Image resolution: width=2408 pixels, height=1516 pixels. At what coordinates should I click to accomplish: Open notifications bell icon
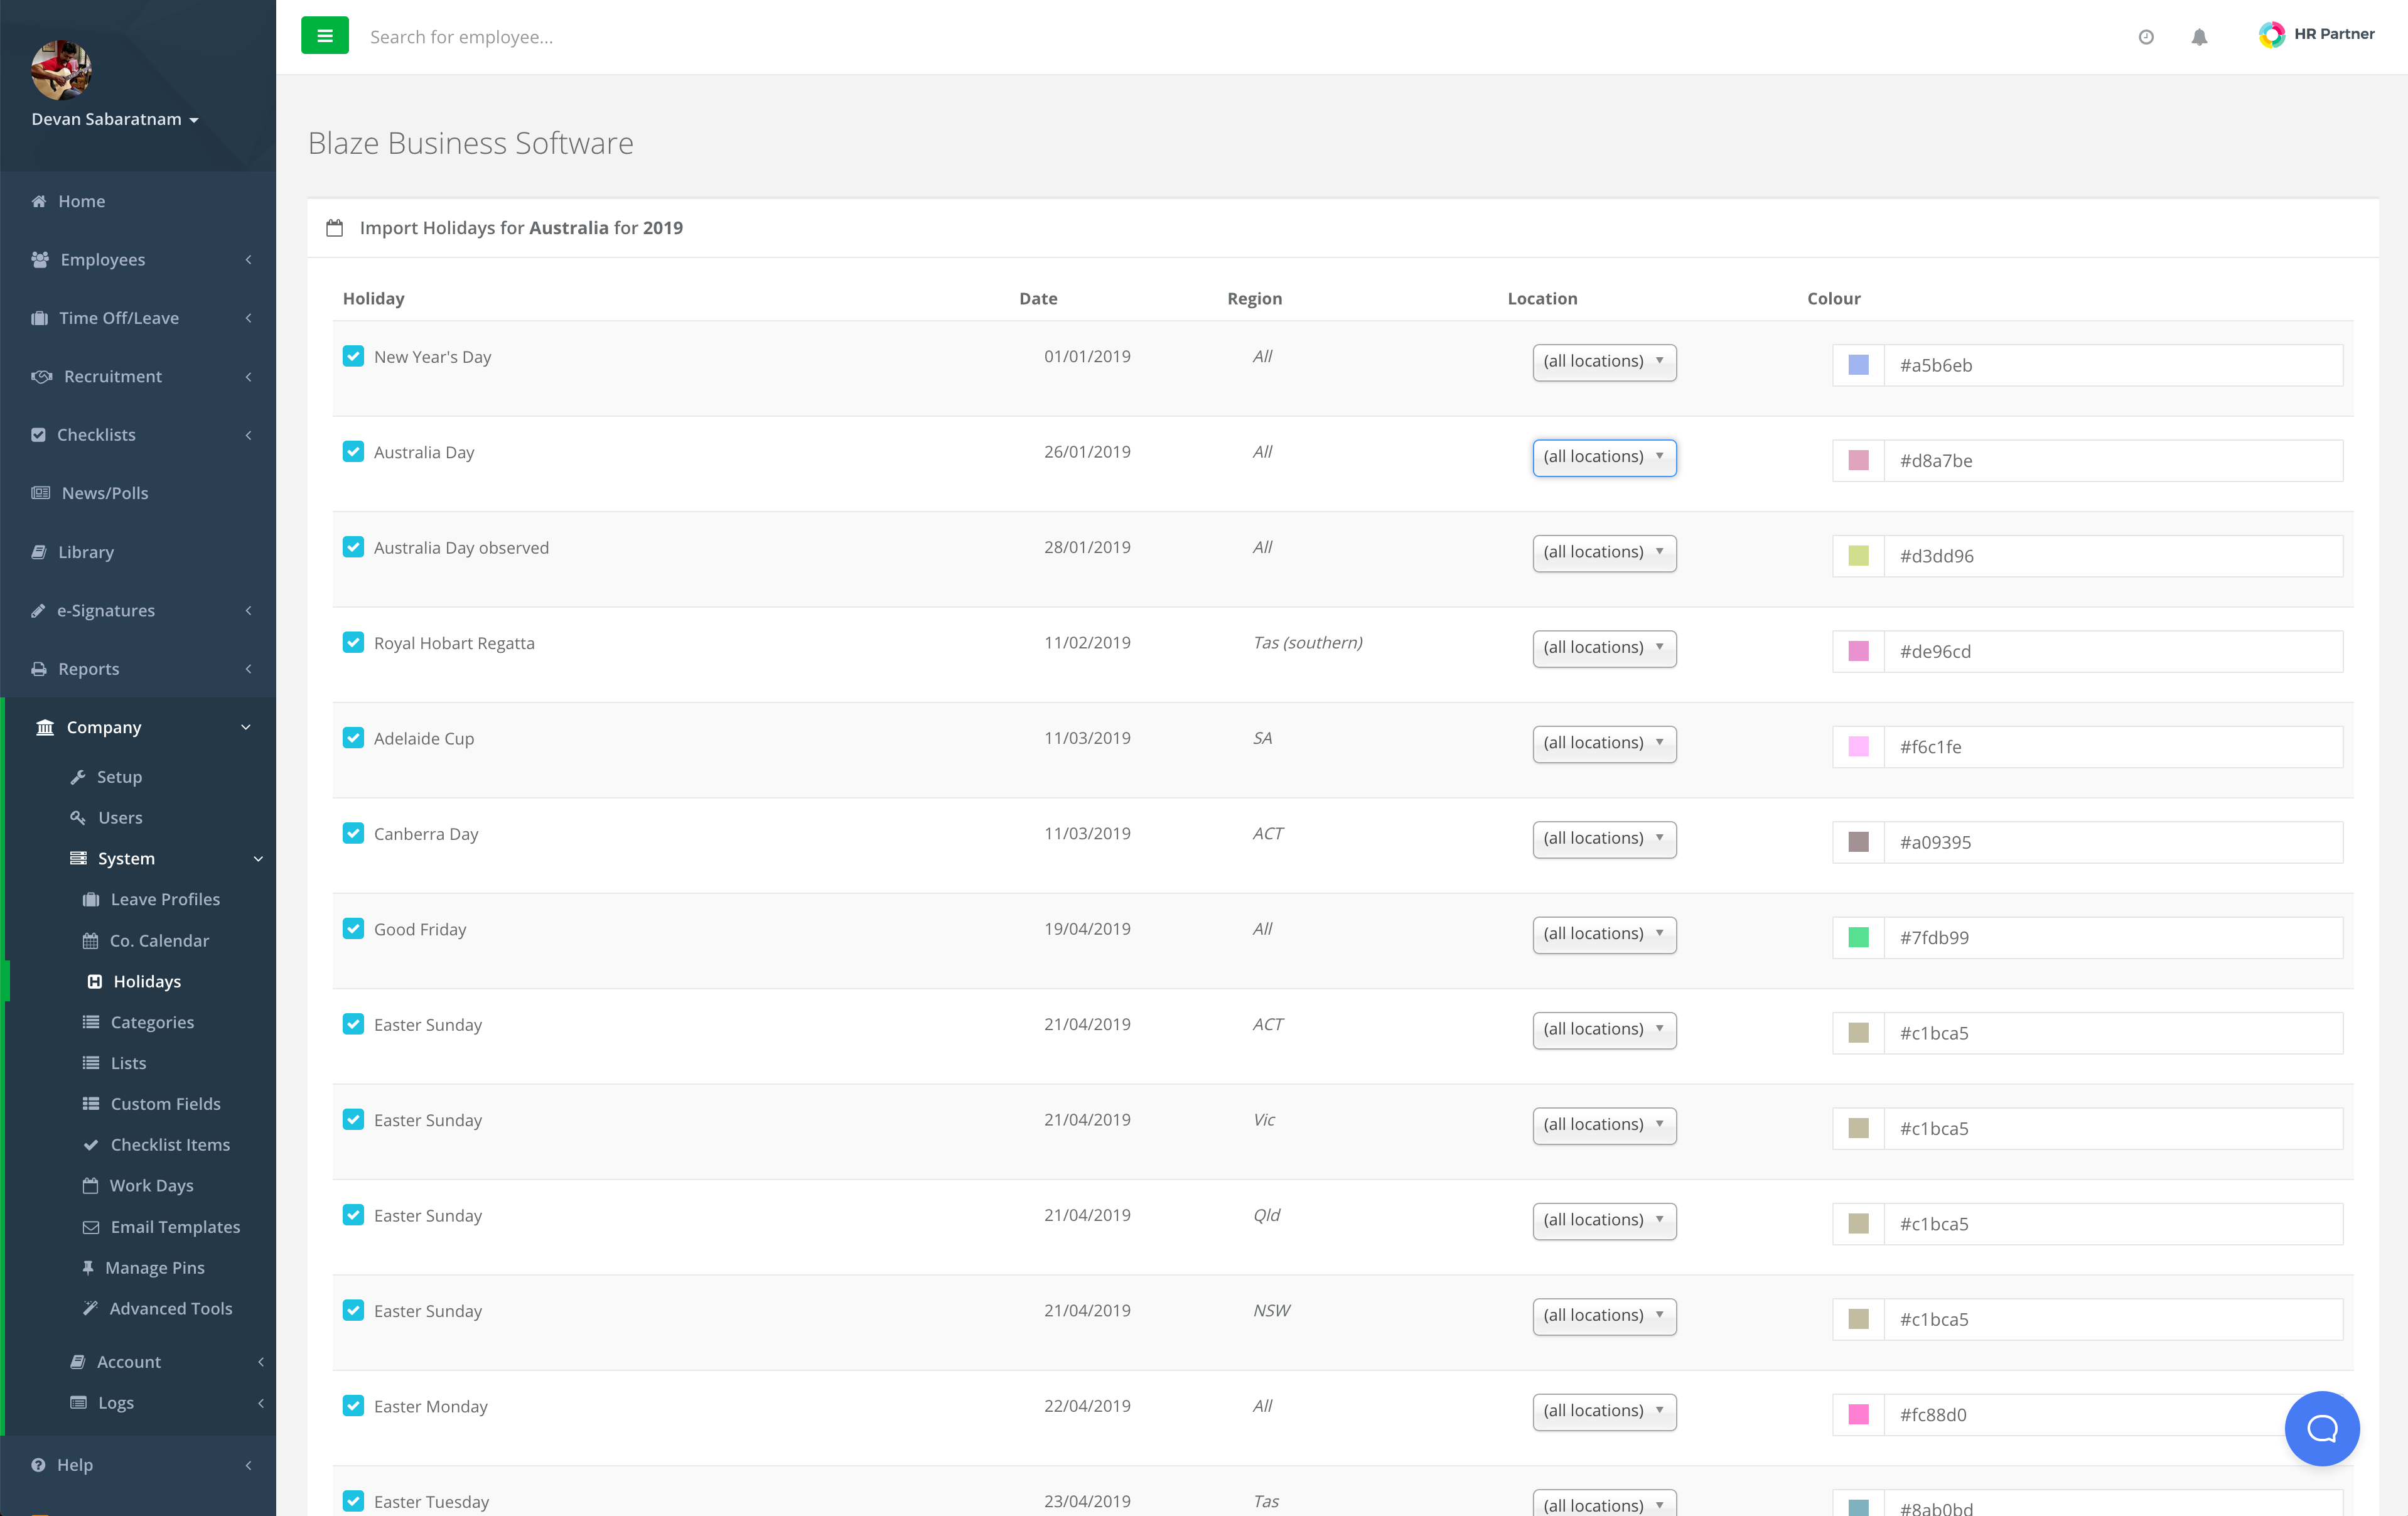pos(2199,37)
